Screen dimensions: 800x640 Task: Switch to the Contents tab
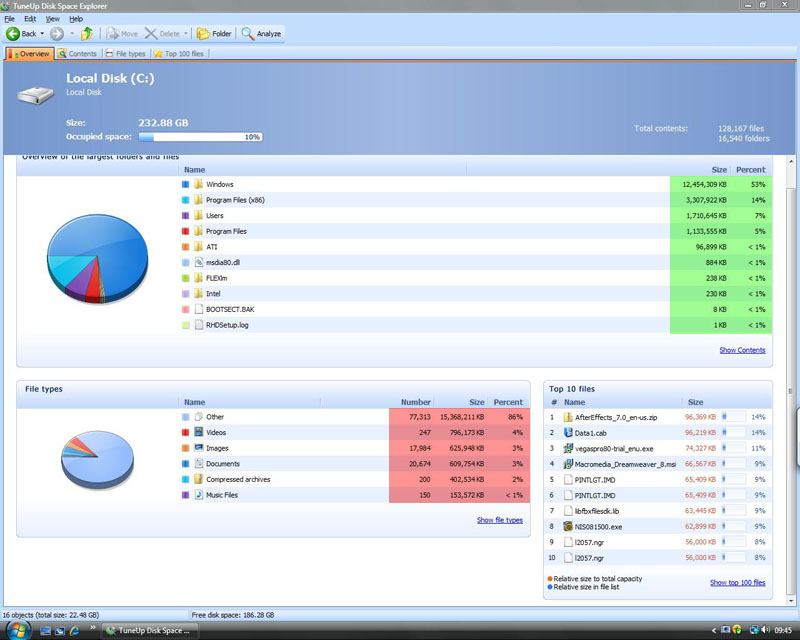click(77, 54)
